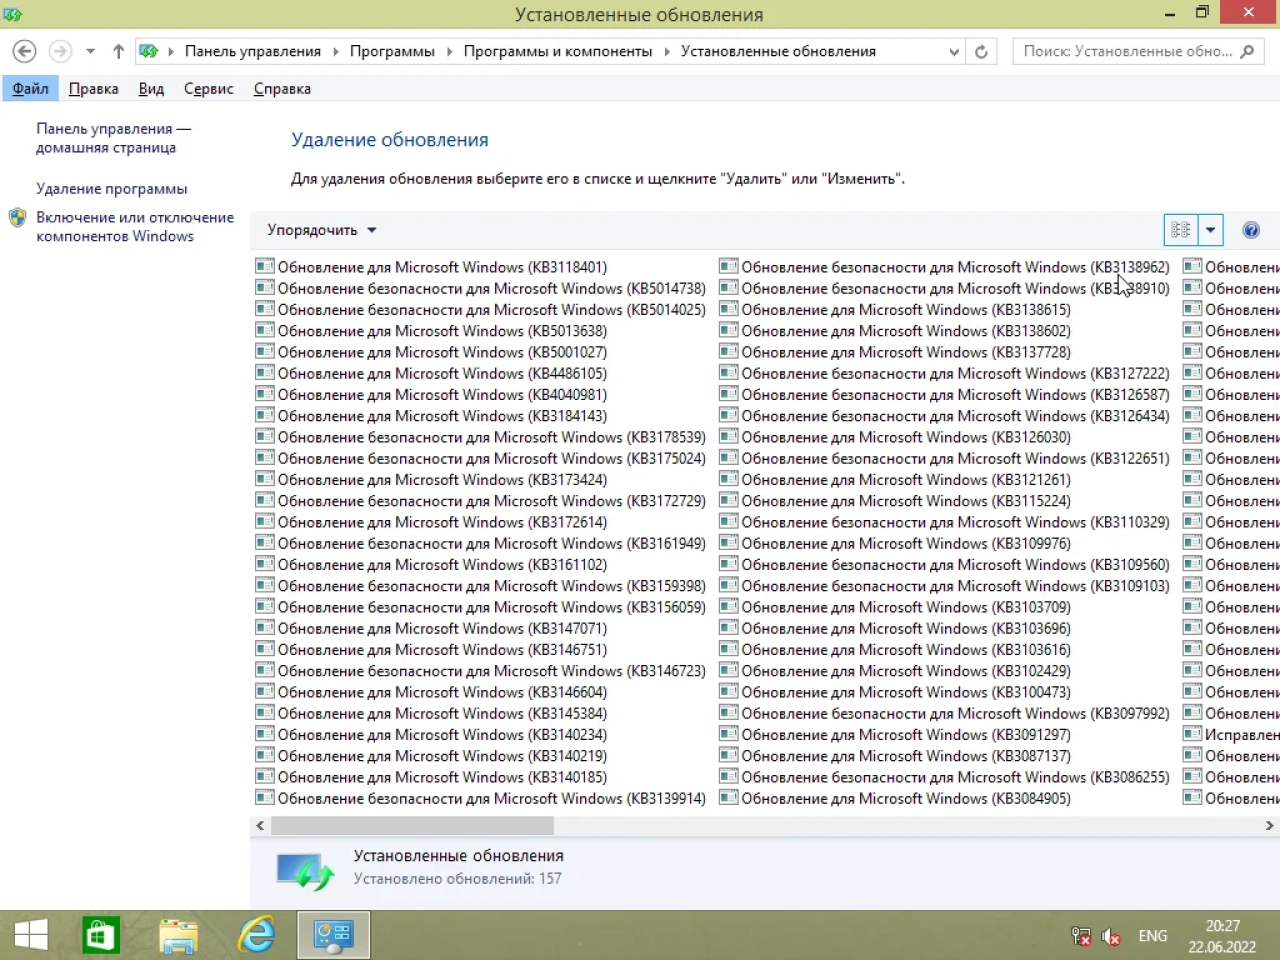1280x960 pixels.
Task: Select security update KB3159398
Action: [481, 585]
